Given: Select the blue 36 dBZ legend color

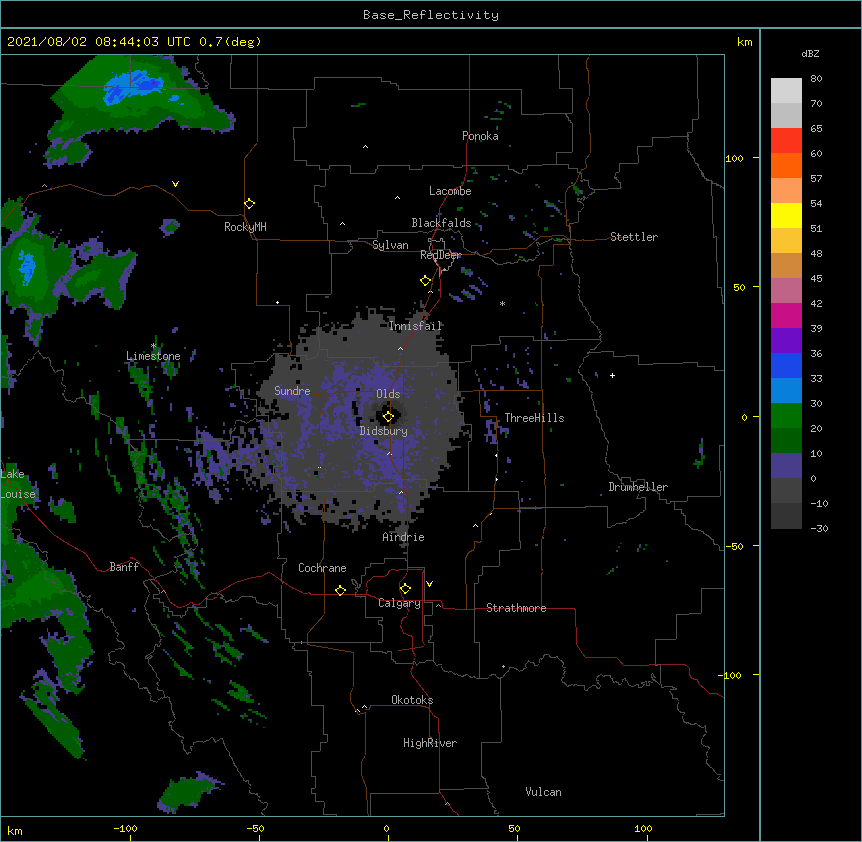Looking at the screenshot, I should tap(786, 365).
